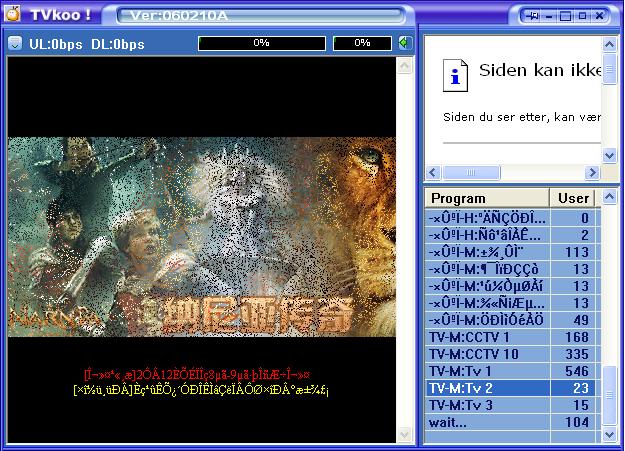
Task: Click the info page icon in browser pane
Action: (x=455, y=75)
